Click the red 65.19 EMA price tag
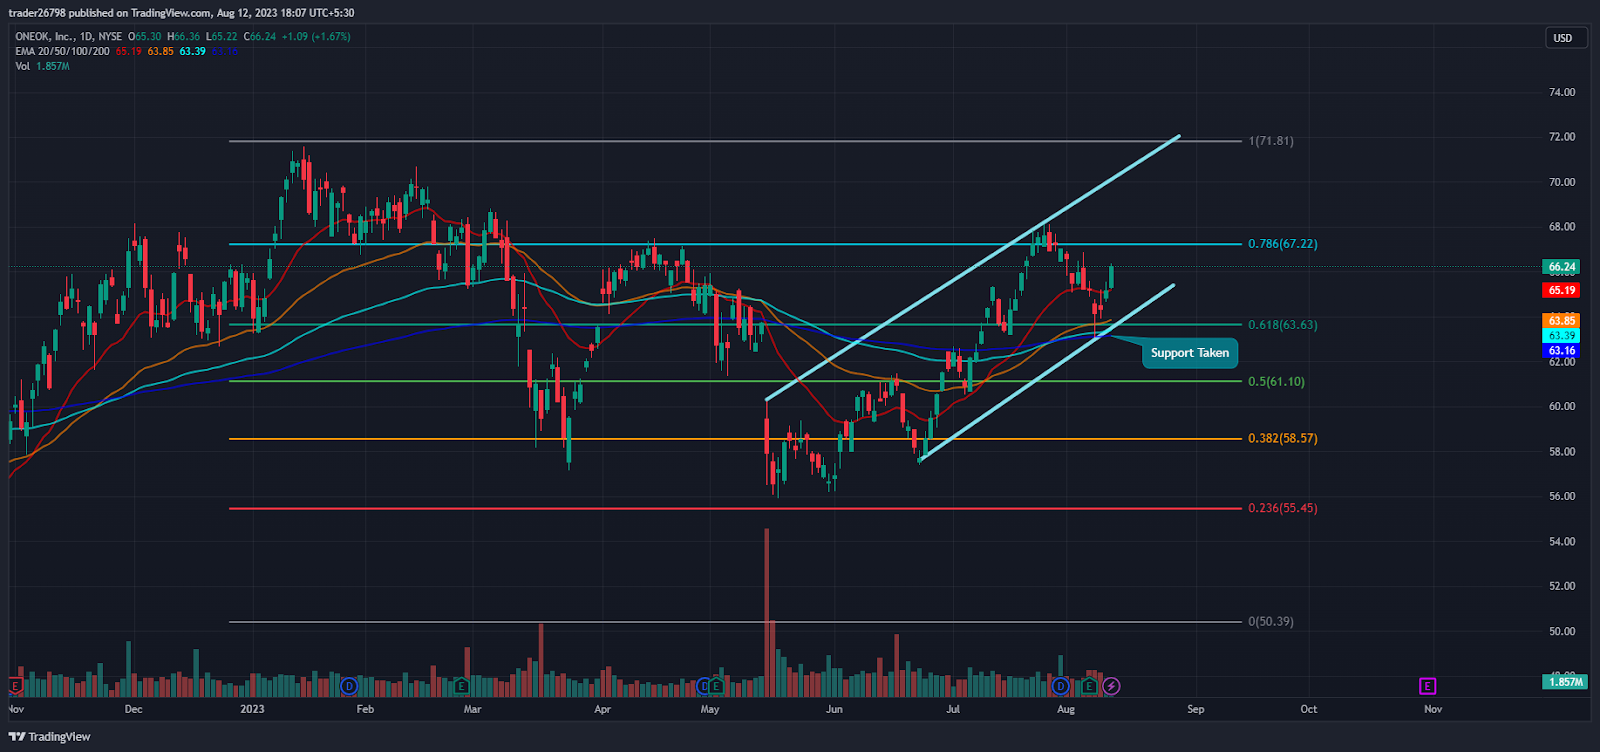 tap(1562, 290)
